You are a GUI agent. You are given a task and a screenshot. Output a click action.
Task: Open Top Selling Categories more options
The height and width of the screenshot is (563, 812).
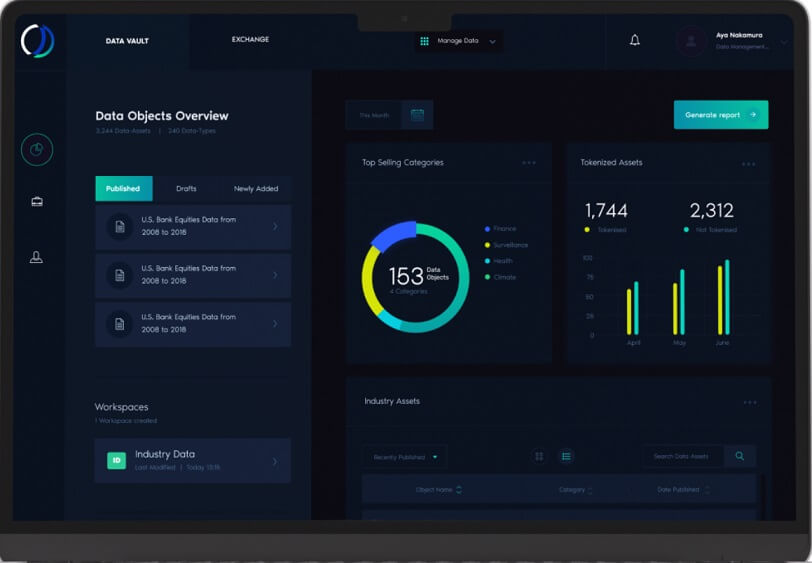pyautogui.click(x=529, y=163)
